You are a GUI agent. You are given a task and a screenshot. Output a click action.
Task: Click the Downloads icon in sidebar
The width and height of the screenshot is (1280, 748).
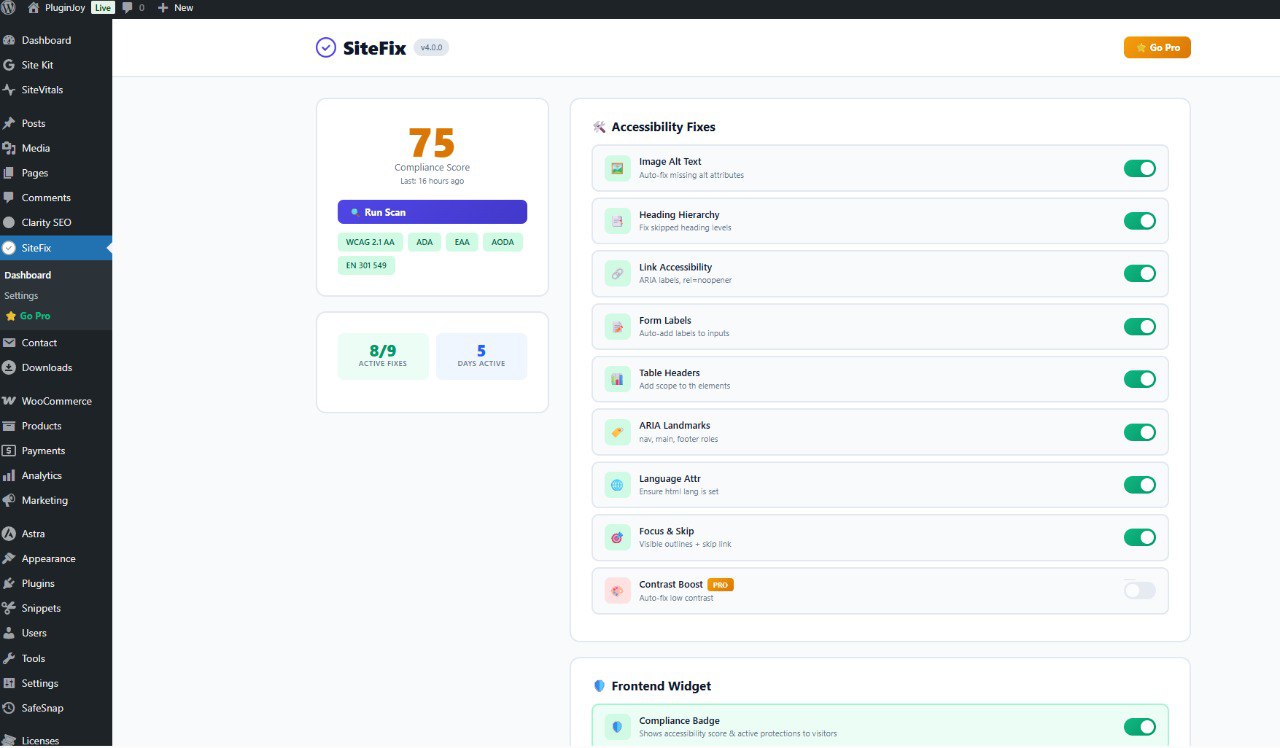pos(9,367)
